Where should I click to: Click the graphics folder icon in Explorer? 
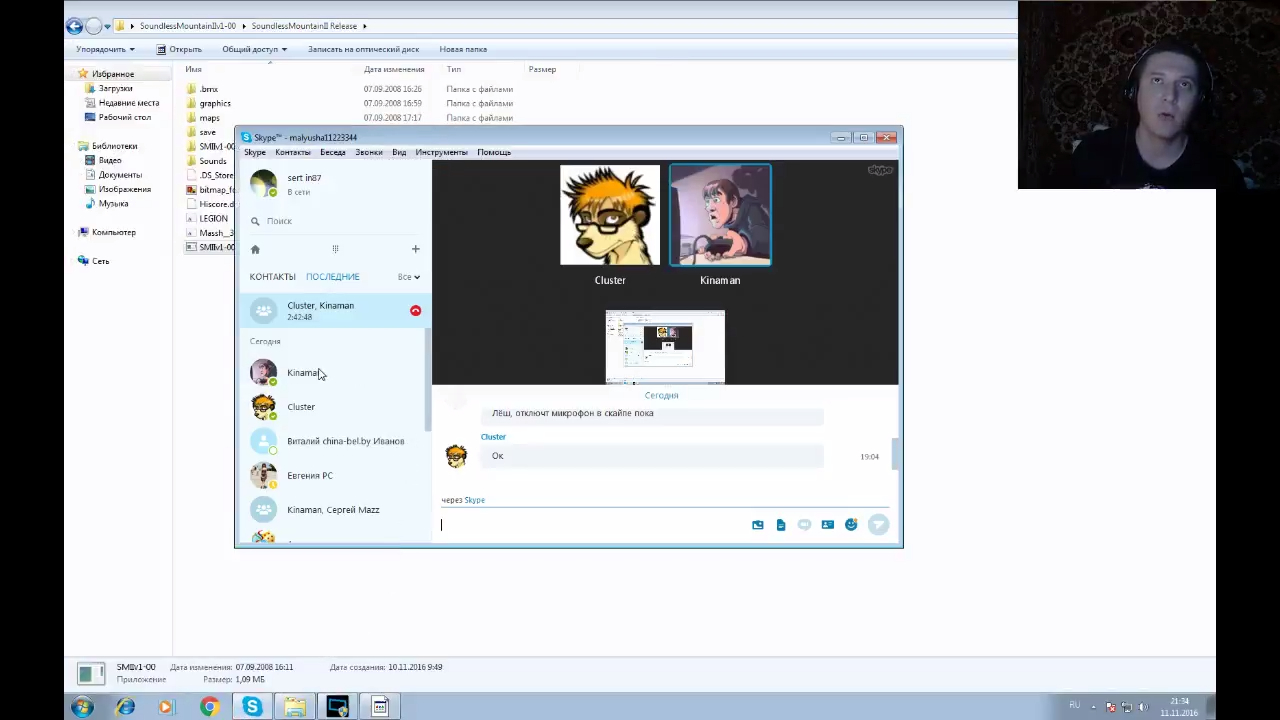[x=191, y=103]
